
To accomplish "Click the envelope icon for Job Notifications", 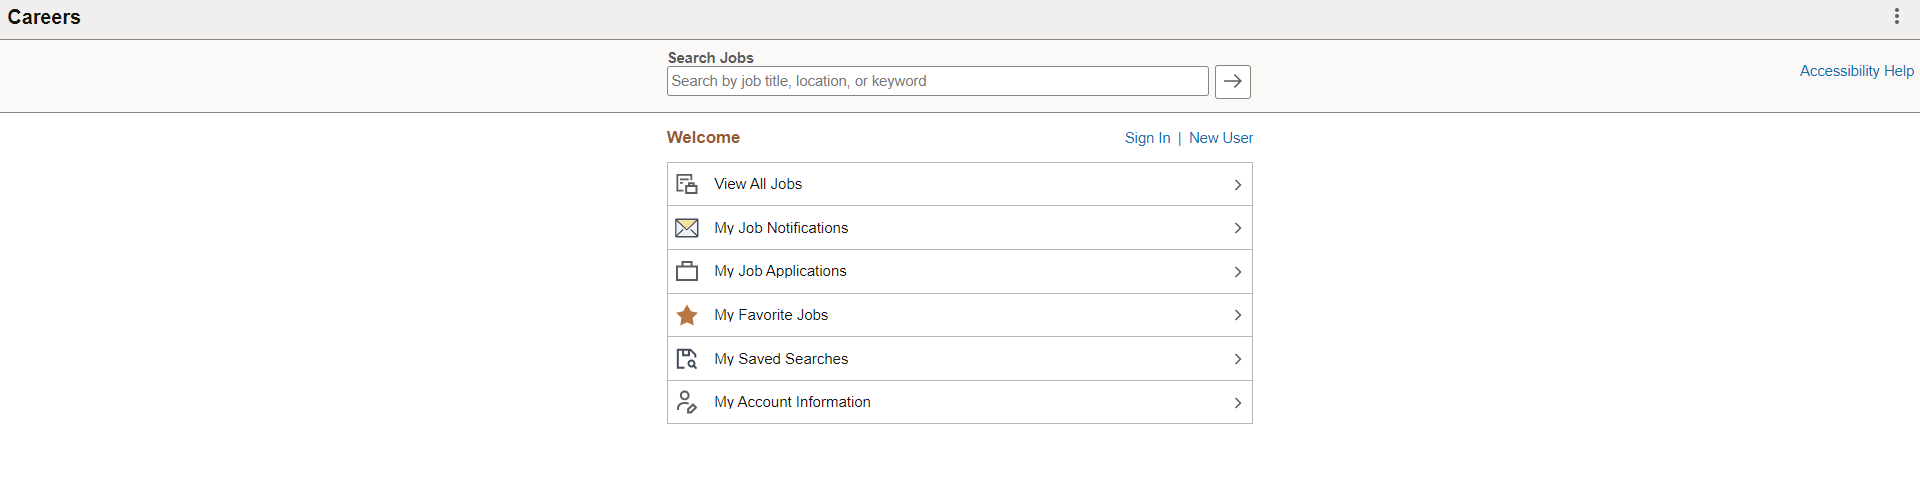I will (687, 228).
